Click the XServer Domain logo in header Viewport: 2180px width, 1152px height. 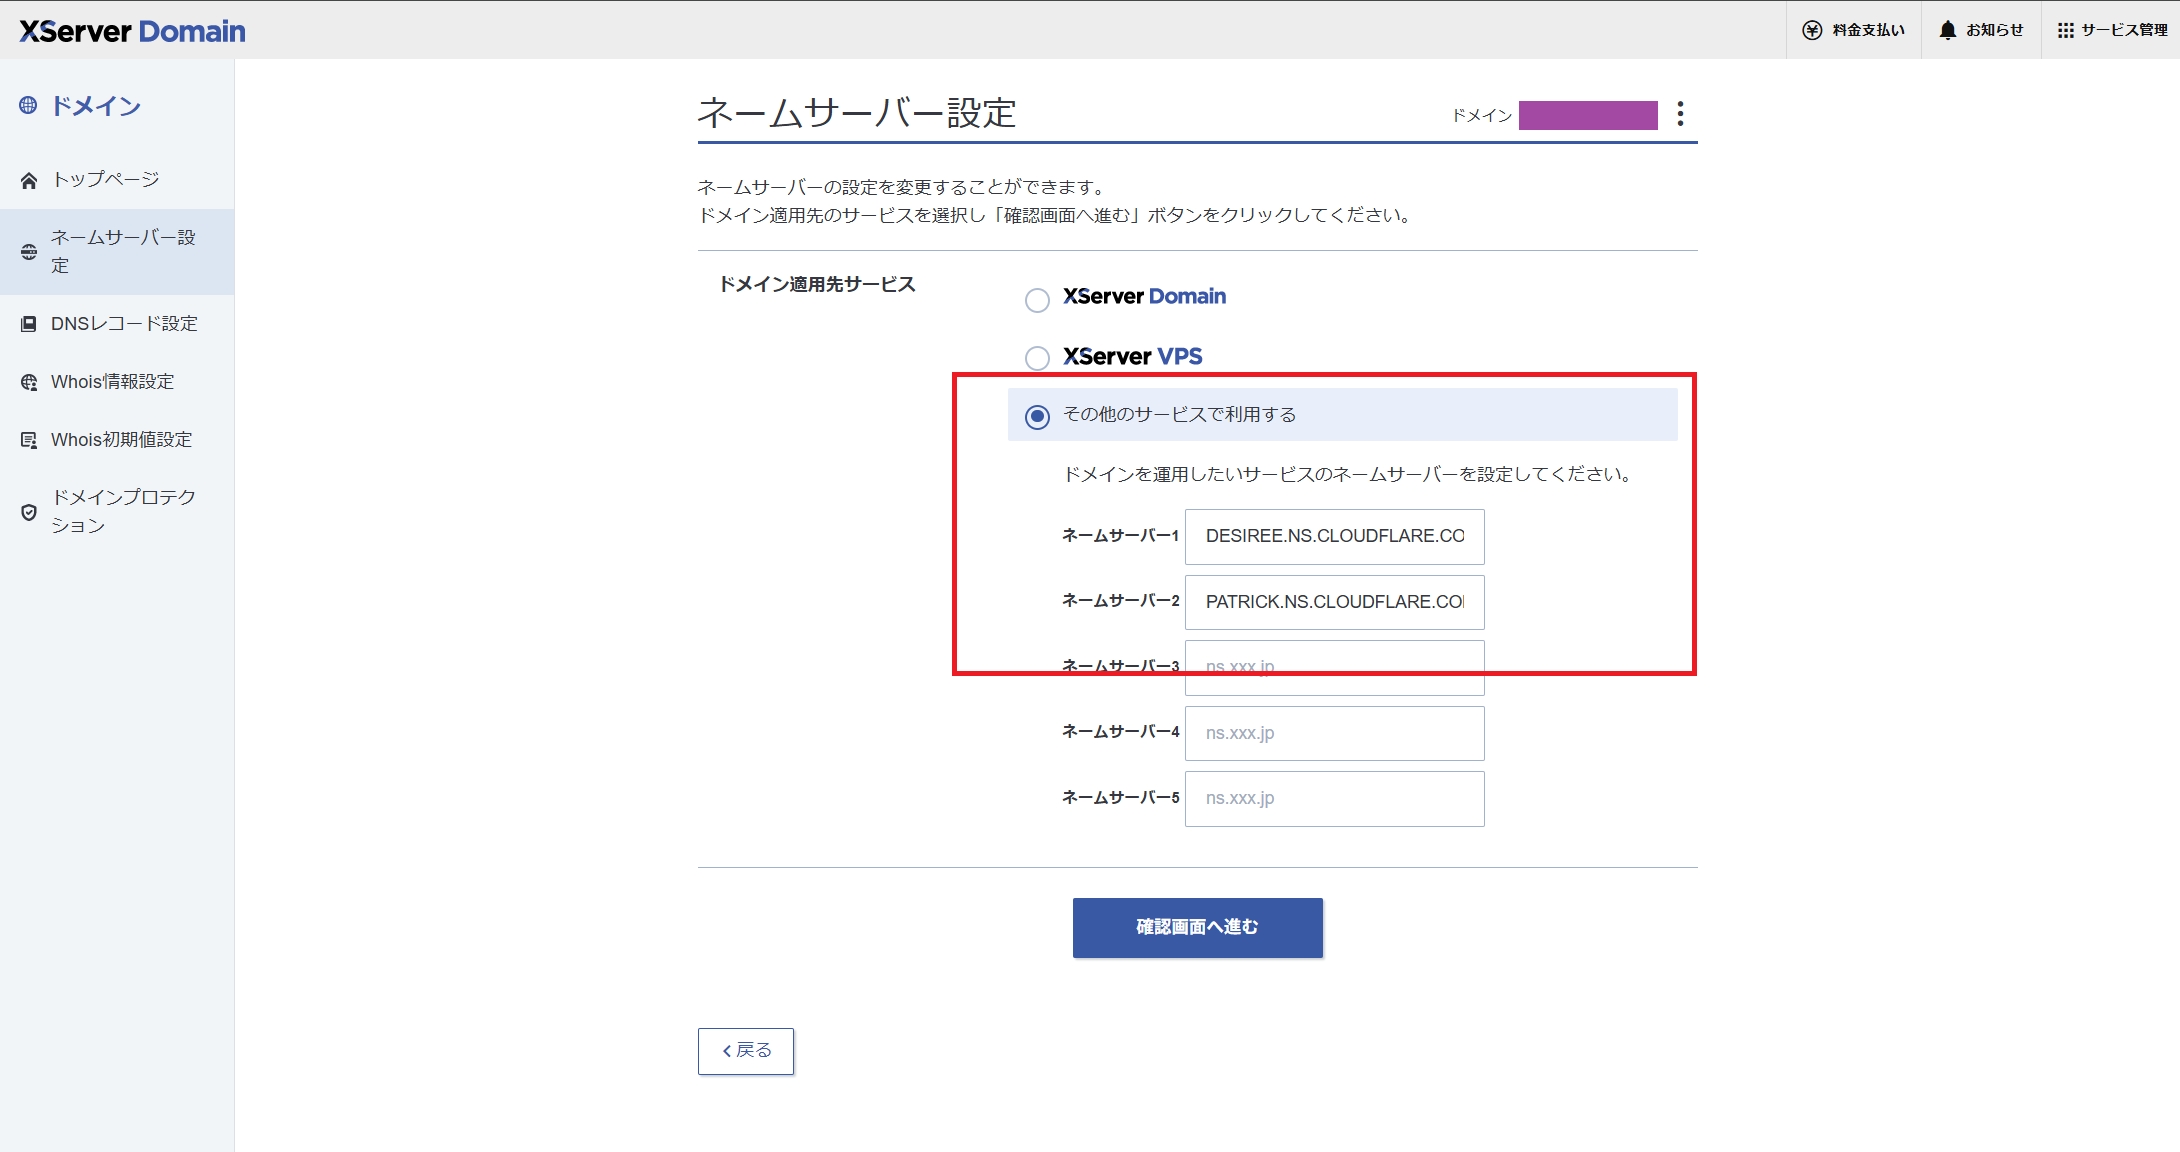coord(132,31)
